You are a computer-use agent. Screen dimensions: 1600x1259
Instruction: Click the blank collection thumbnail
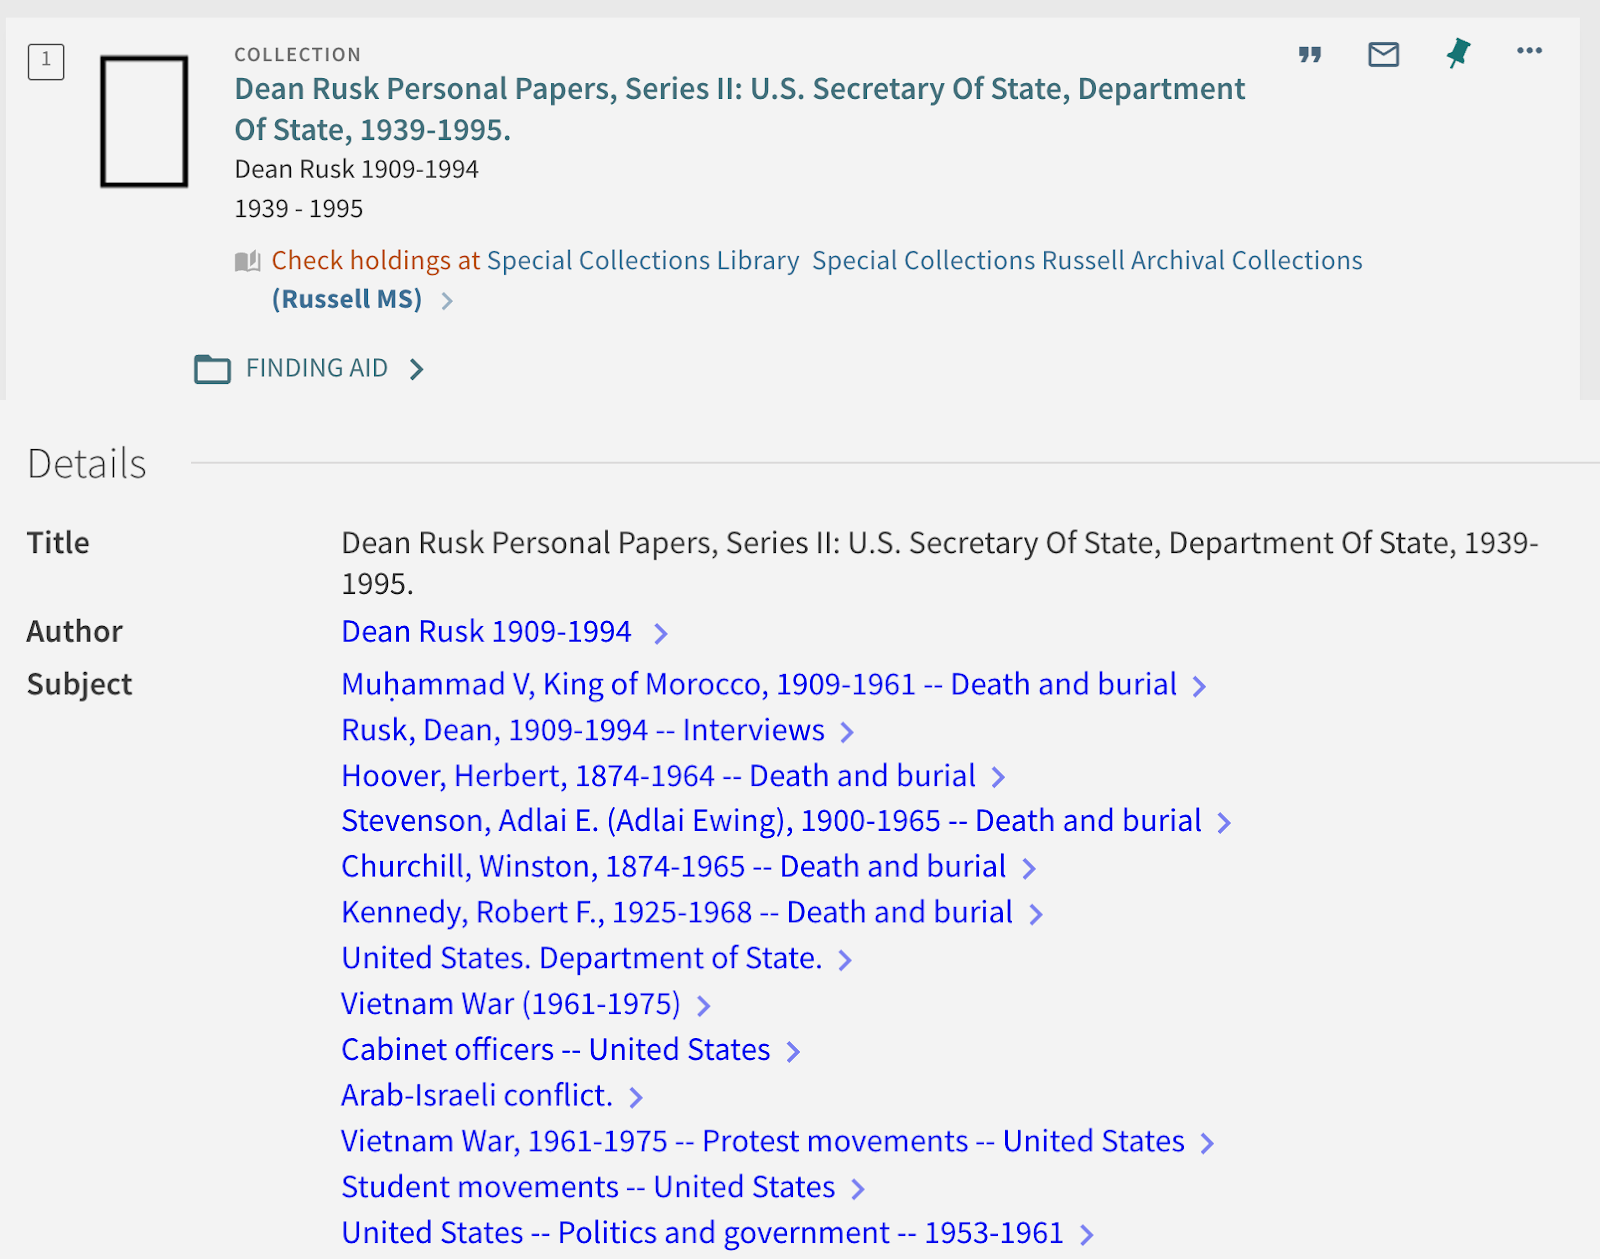[x=144, y=122]
